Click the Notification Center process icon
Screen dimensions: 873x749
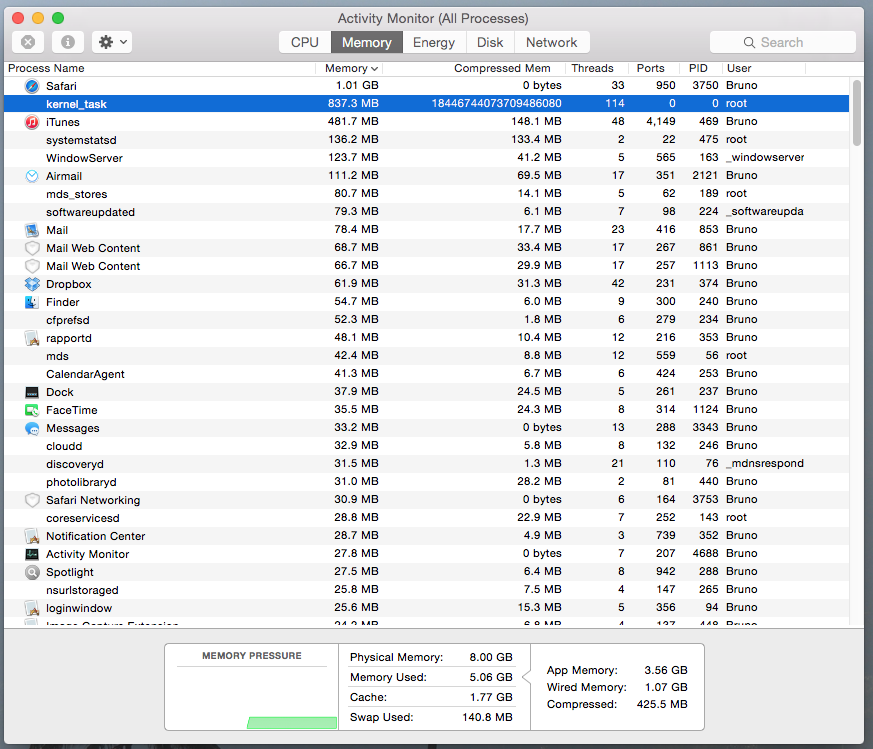(x=32, y=536)
